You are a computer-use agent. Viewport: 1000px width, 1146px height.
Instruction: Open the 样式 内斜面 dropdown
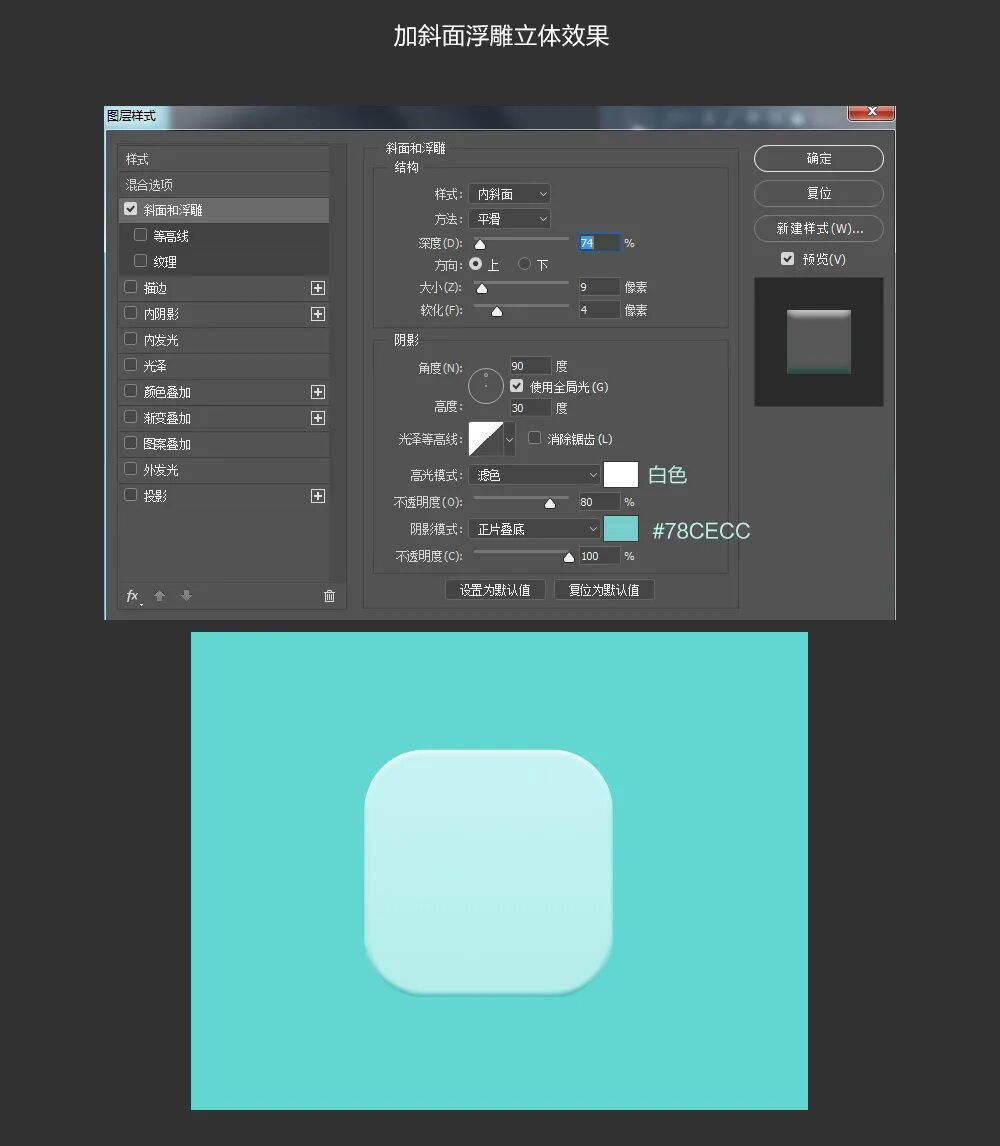(510, 194)
